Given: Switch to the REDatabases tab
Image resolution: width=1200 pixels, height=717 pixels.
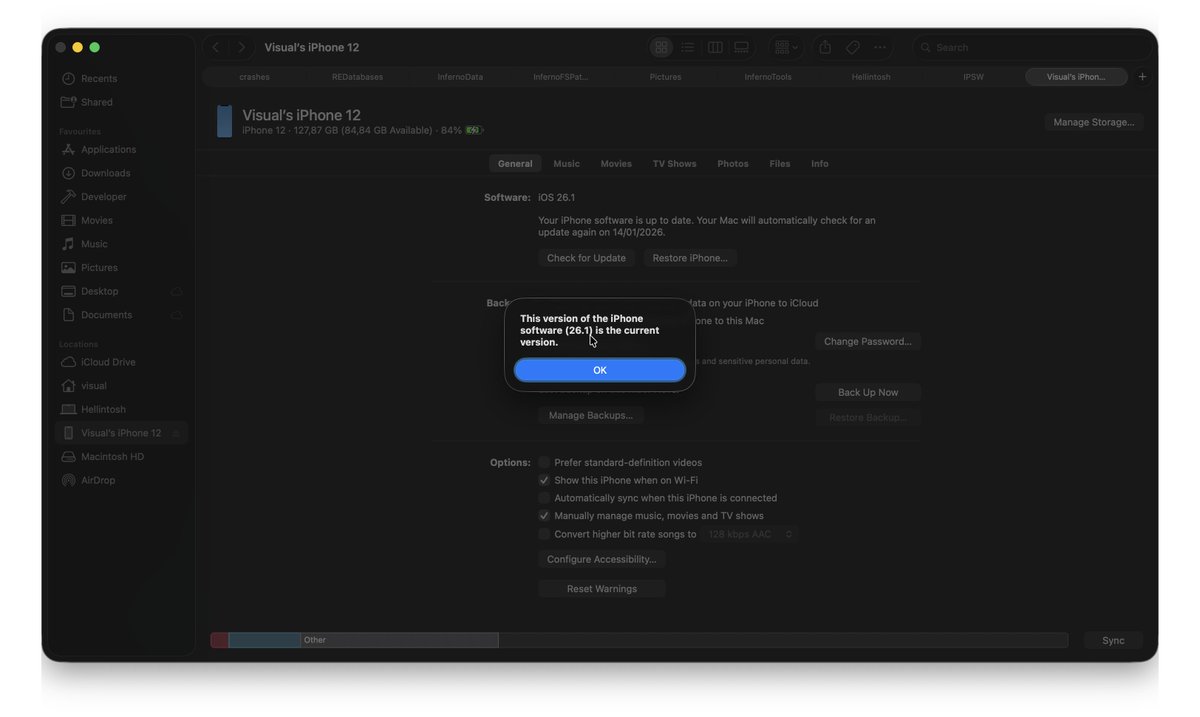Looking at the screenshot, I should (357, 77).
